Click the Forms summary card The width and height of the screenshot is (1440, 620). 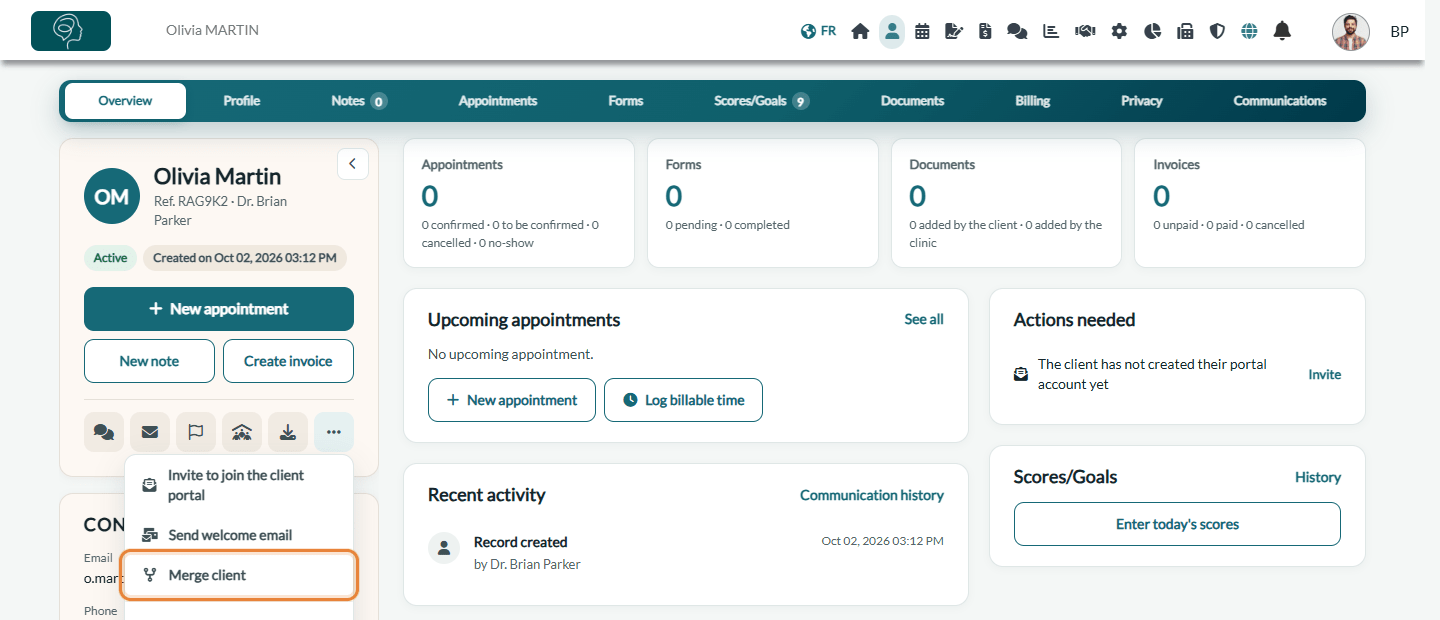763,203
